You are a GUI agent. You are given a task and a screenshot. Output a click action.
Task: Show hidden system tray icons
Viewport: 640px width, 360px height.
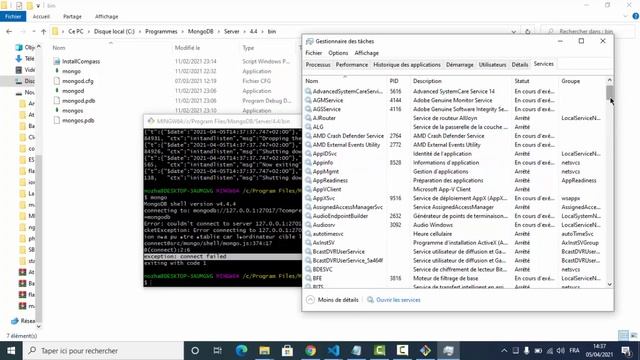(x=504, y=351)
